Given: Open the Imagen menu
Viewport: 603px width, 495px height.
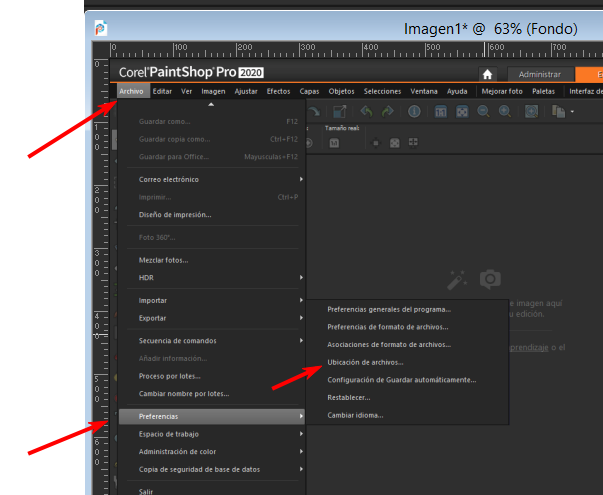Looking at the screenshot, I should click(213, 91).
